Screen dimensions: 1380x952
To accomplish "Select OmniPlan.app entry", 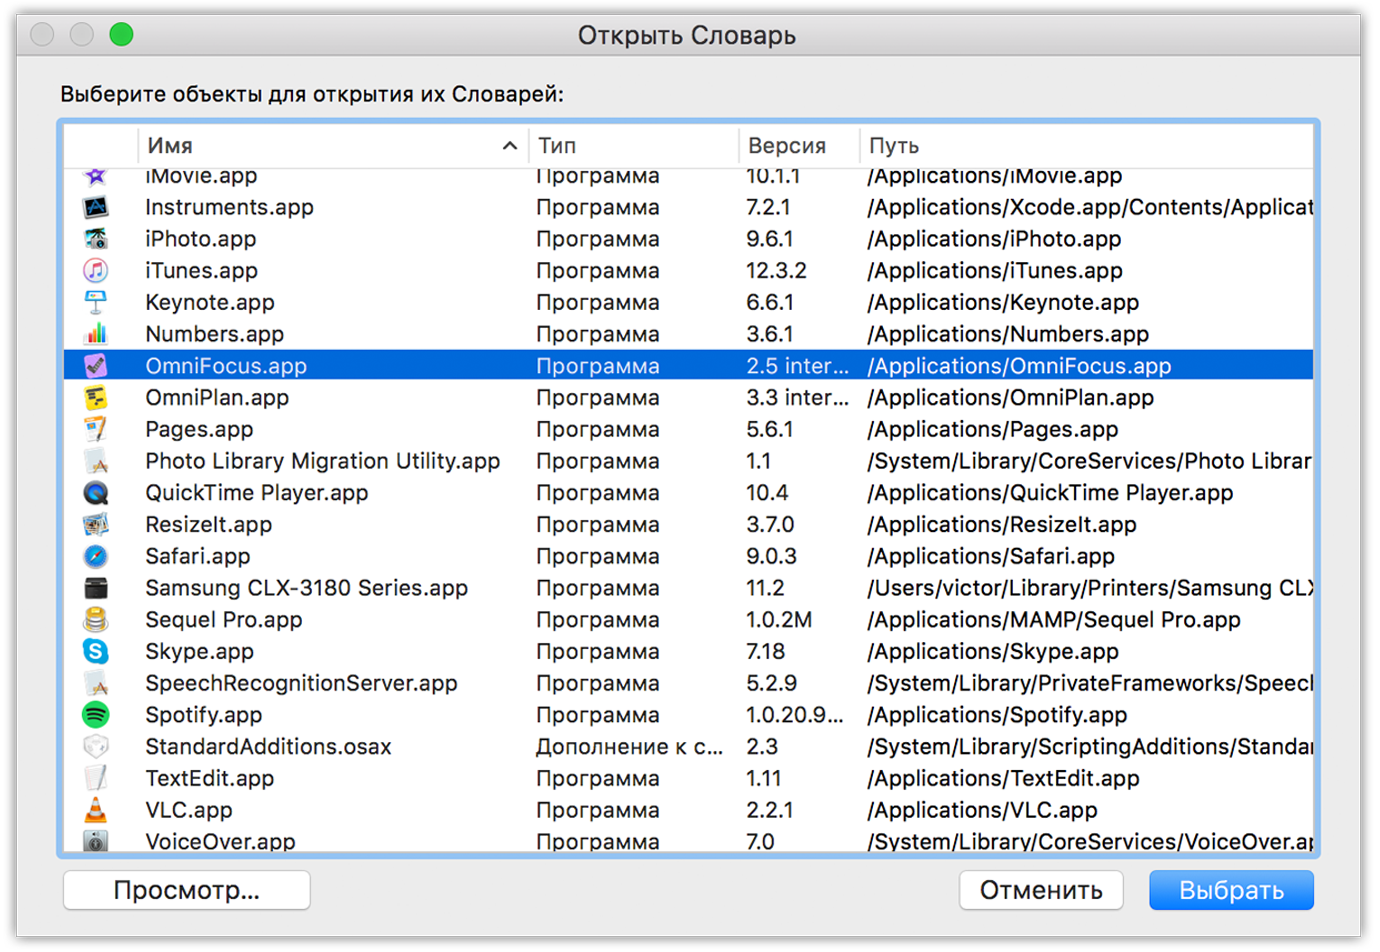I will [x=217, y=397].
